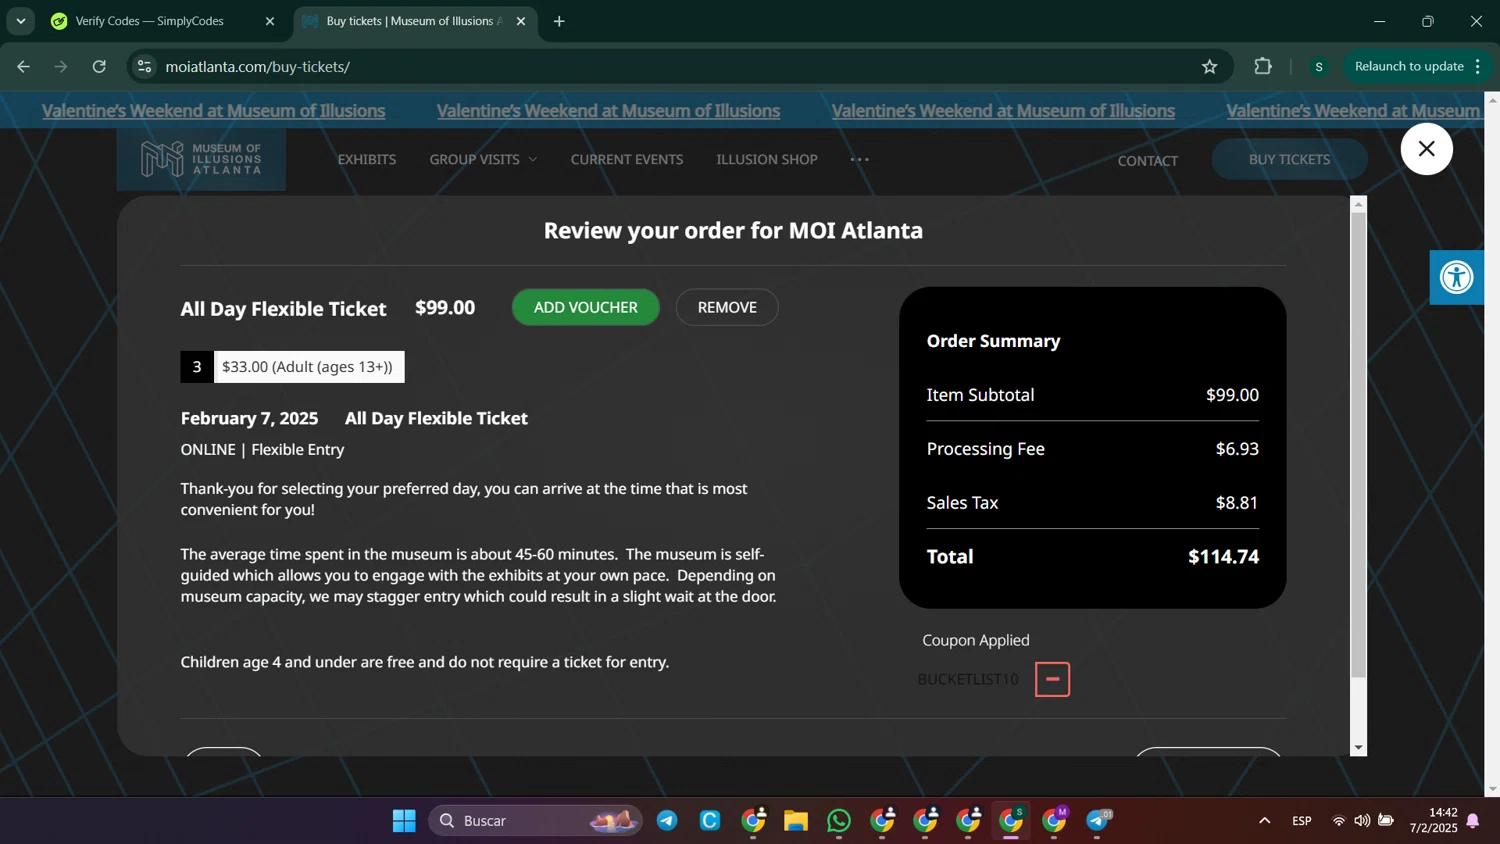Open the Windows Start menu
The width and height of the screenshot is (1500, 844).
tap(404, 821)
